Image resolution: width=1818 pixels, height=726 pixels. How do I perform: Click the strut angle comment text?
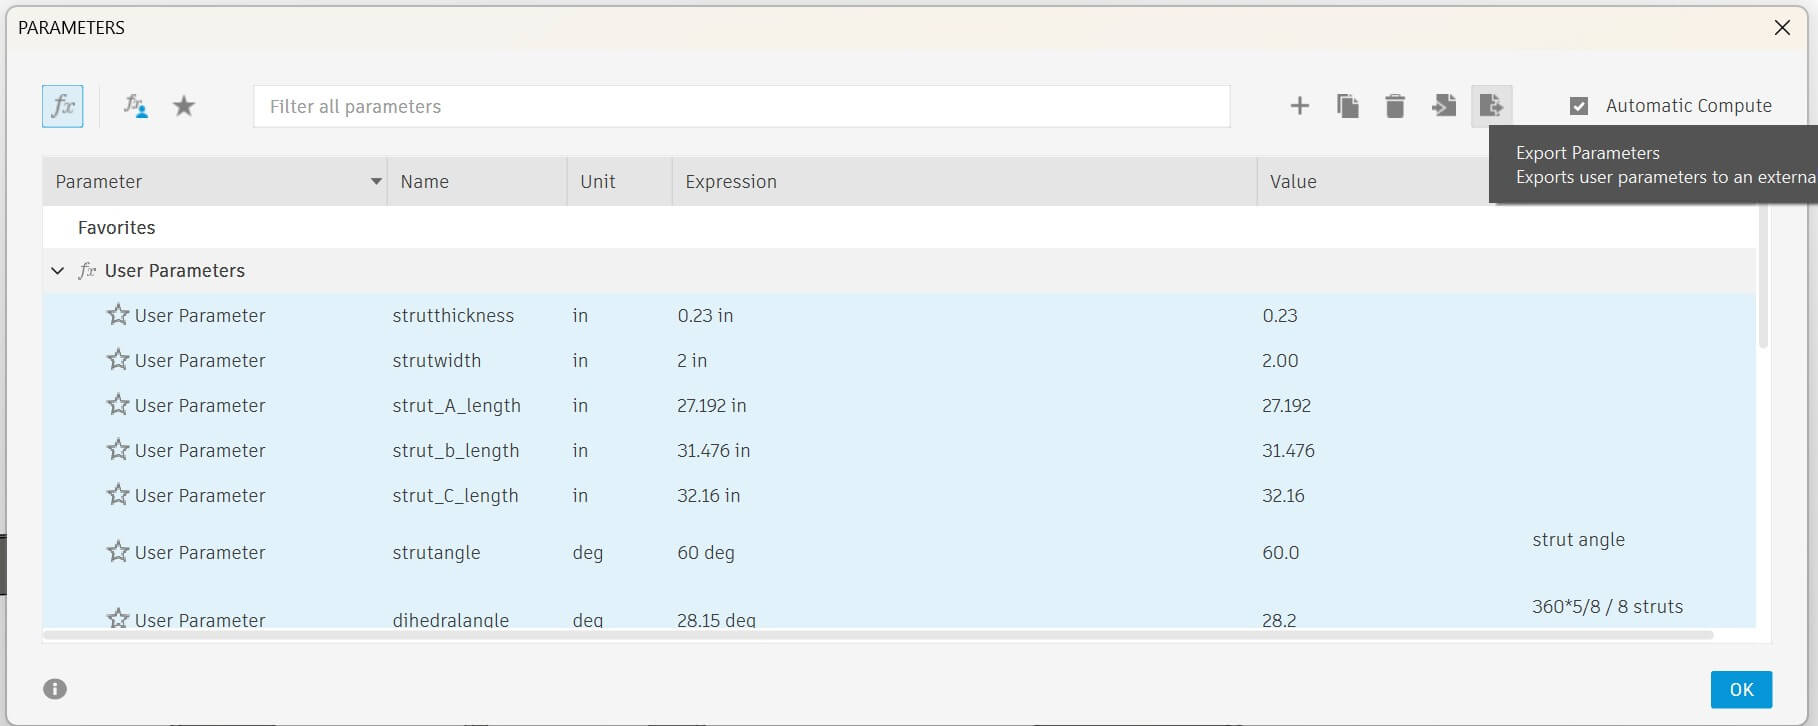click(1578, 539)
